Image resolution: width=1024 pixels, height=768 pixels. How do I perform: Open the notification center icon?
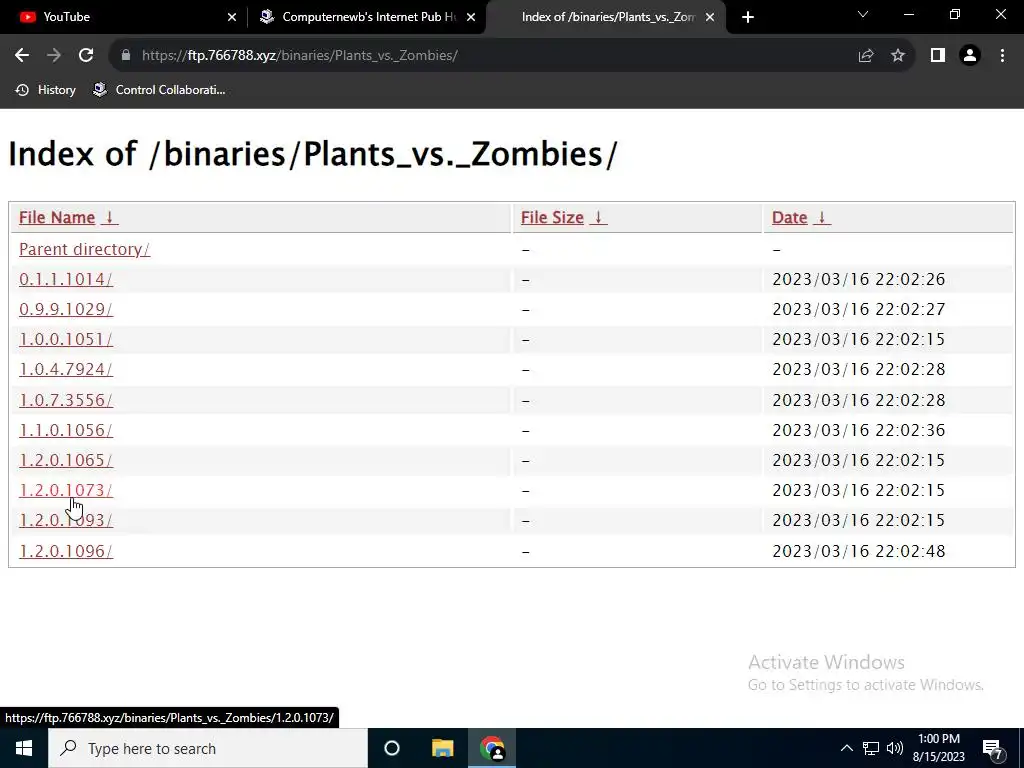pos(993,748)
